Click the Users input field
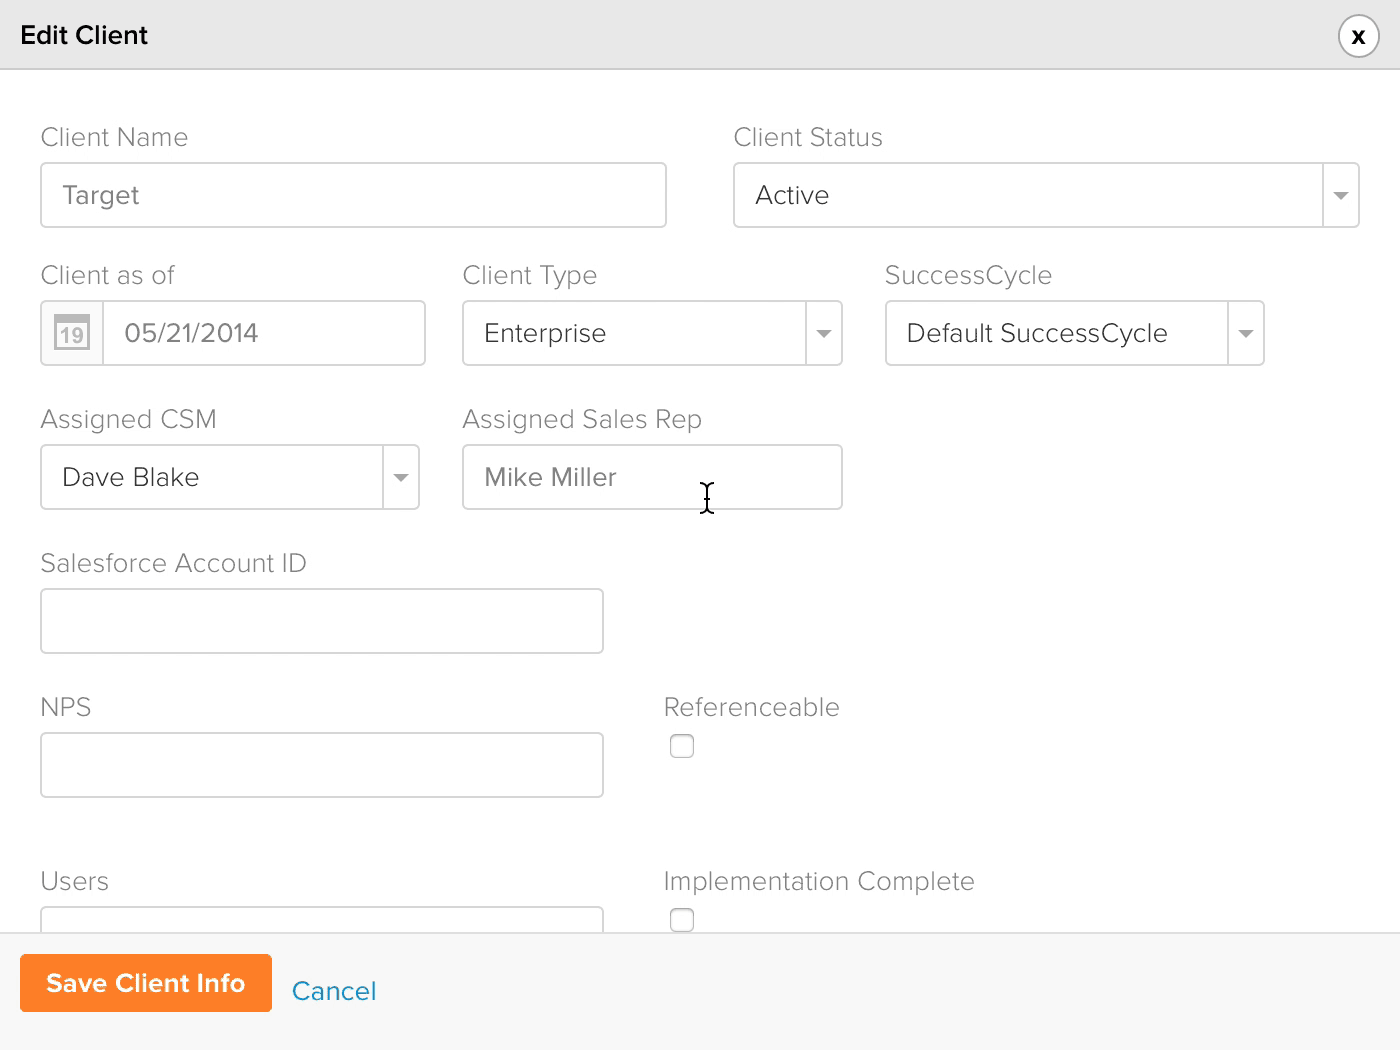 click(322, 919)
